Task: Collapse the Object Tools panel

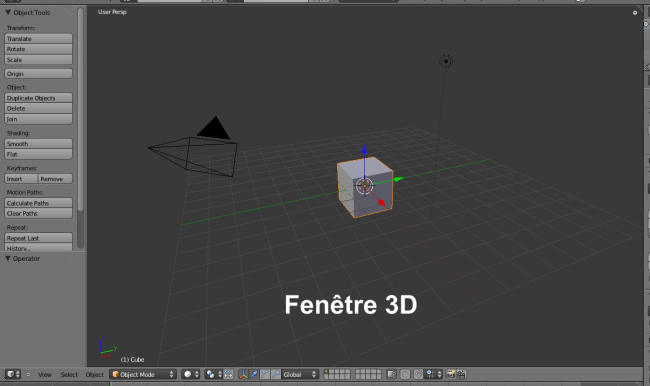Action: tap(8, 12)
